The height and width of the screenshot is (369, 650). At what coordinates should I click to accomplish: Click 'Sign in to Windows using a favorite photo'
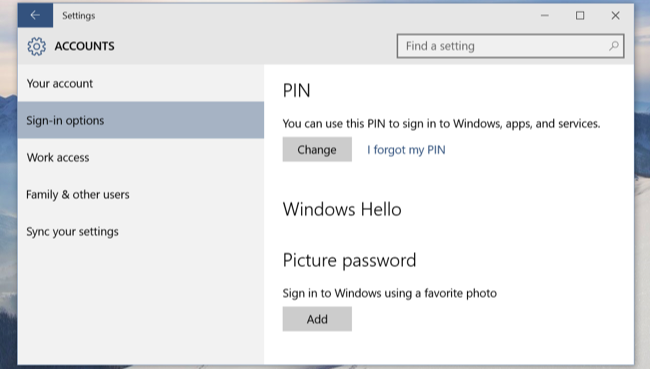click(x=390, y=293)
